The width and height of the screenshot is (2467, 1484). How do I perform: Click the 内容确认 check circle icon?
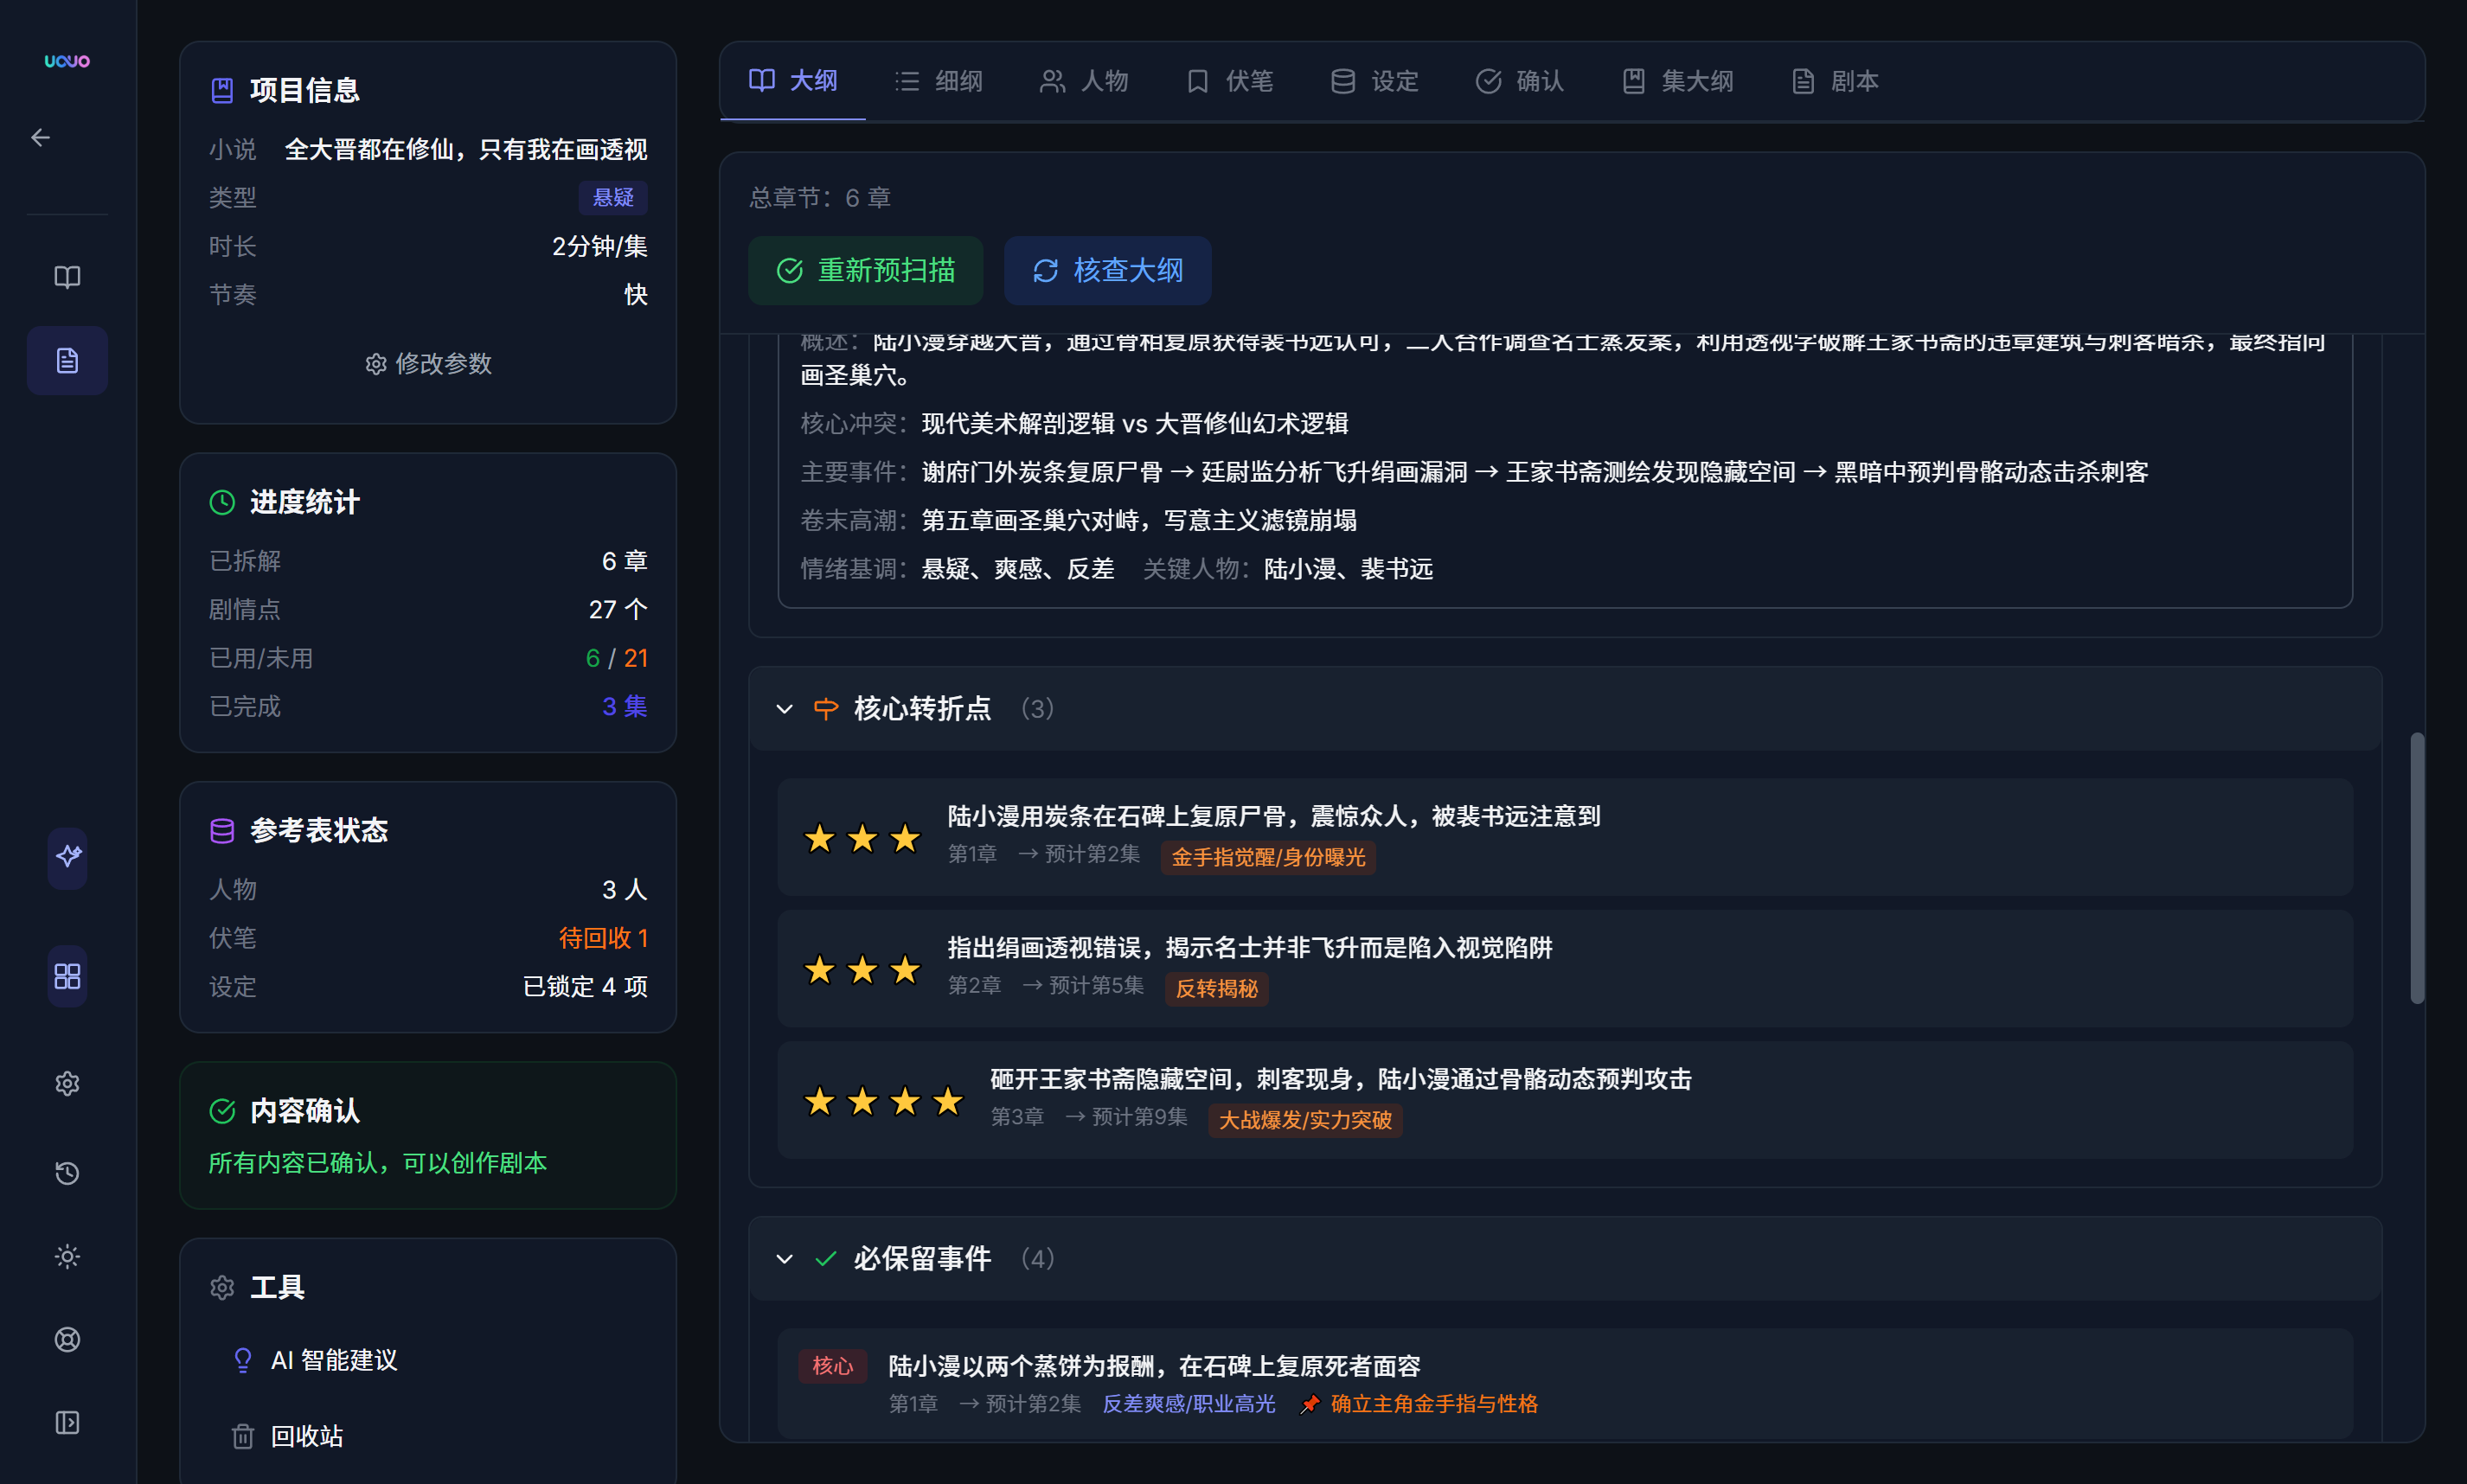tap(222, 1110)
